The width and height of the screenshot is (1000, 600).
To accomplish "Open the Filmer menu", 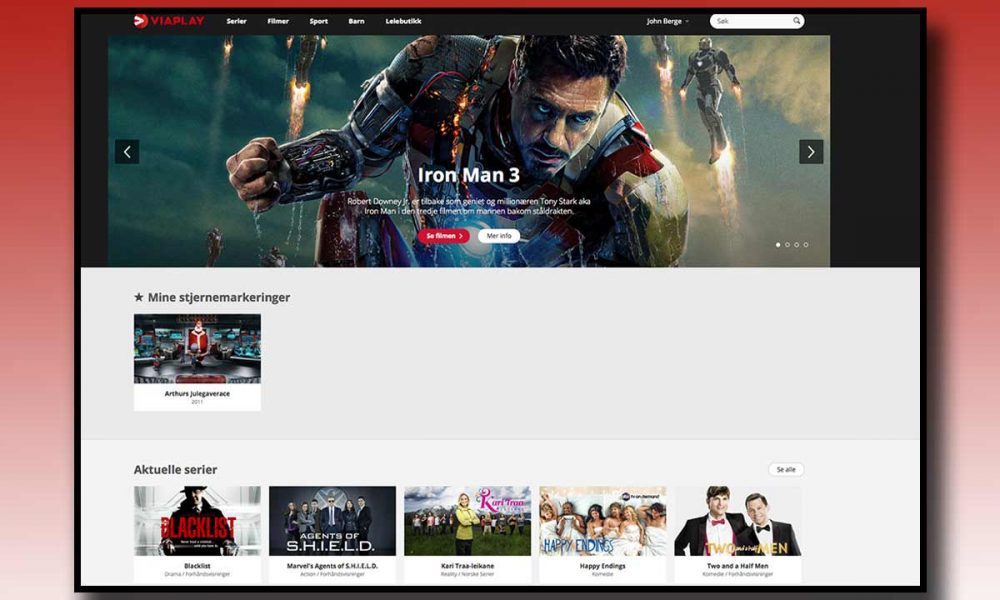I will [278, 21].
